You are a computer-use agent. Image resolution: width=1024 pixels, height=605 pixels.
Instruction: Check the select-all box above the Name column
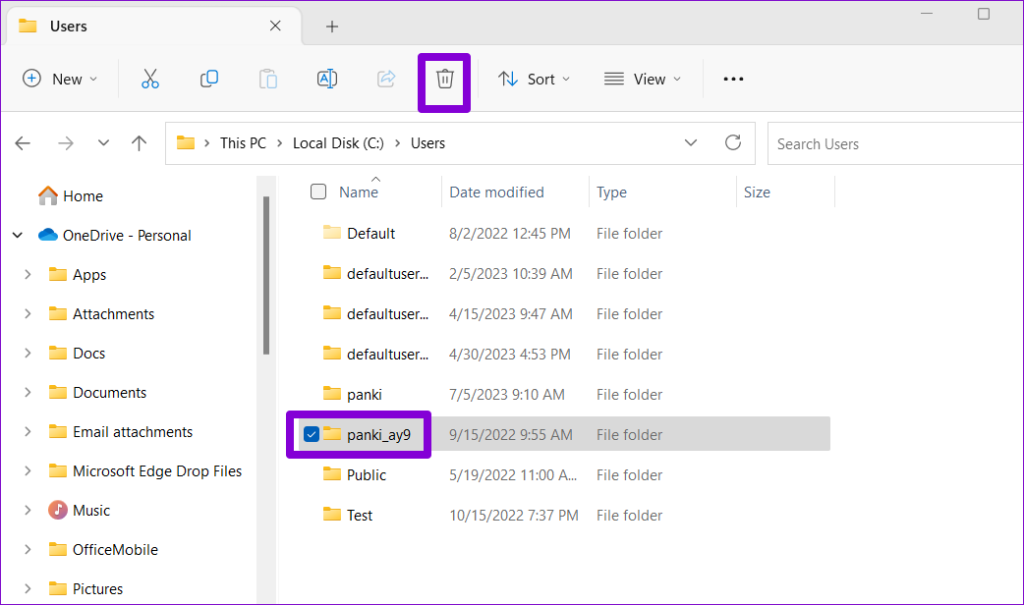coord(317,191)
